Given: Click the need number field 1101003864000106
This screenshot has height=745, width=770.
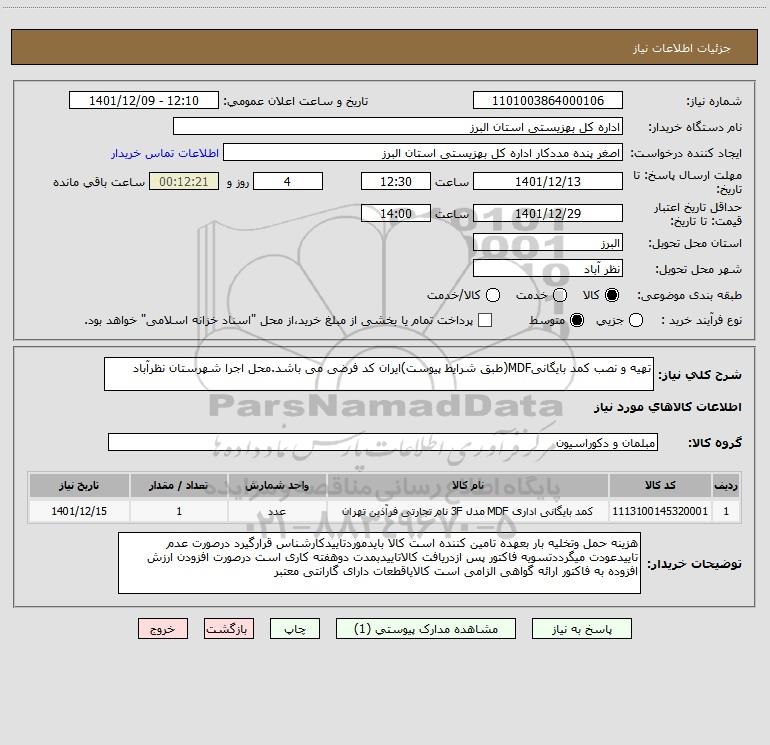Looking at the screenshot, I should click(x=548, y=100).
